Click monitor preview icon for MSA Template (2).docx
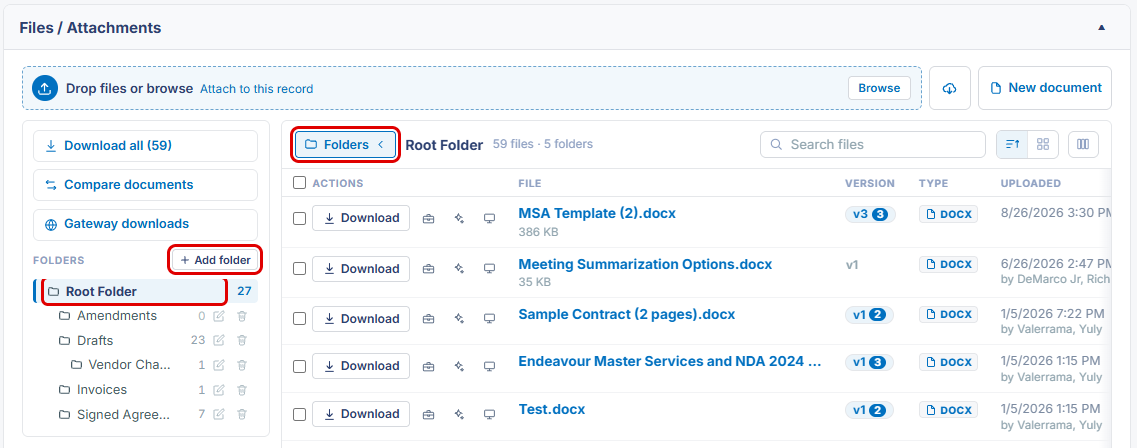The height and width of the screenshot is (448, 1137). click(x=489, y=218)
